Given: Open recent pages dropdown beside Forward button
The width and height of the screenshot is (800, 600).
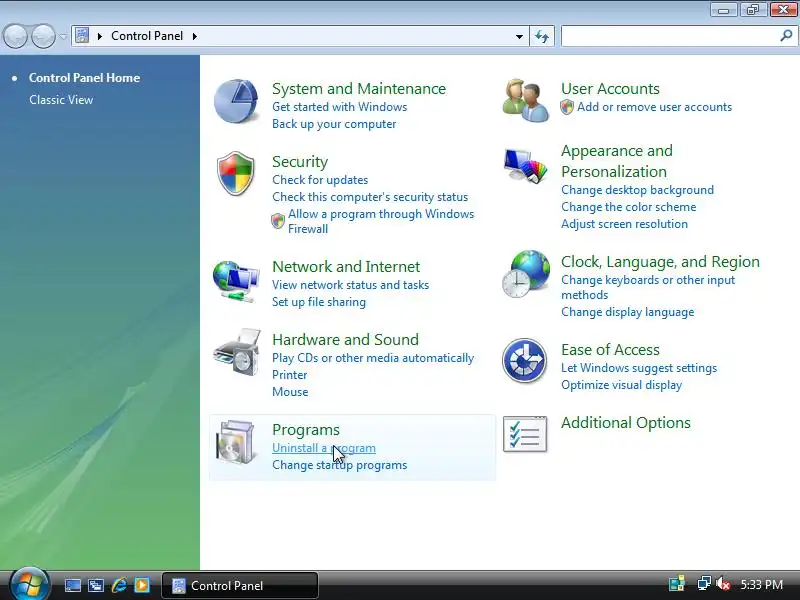Looking at the screenshot, I should 63,37.
